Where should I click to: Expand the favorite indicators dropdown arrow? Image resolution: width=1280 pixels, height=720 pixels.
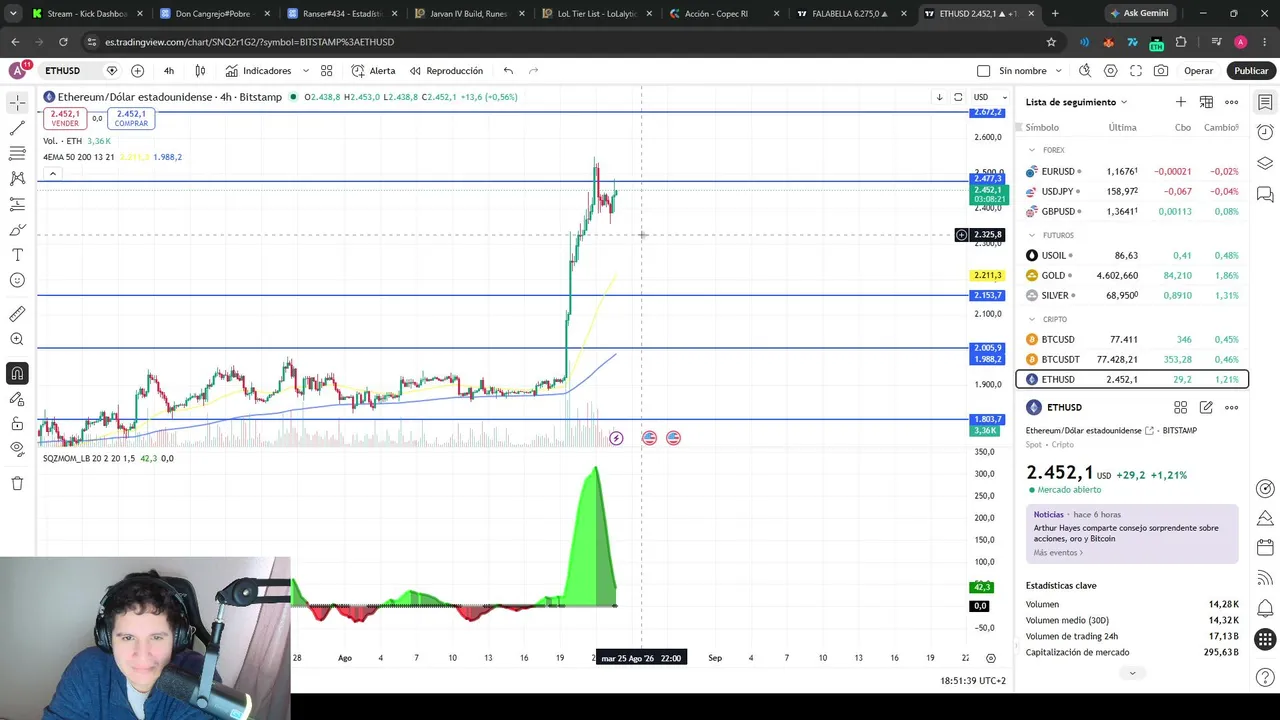pyautogui.click(x=305, y=71)
